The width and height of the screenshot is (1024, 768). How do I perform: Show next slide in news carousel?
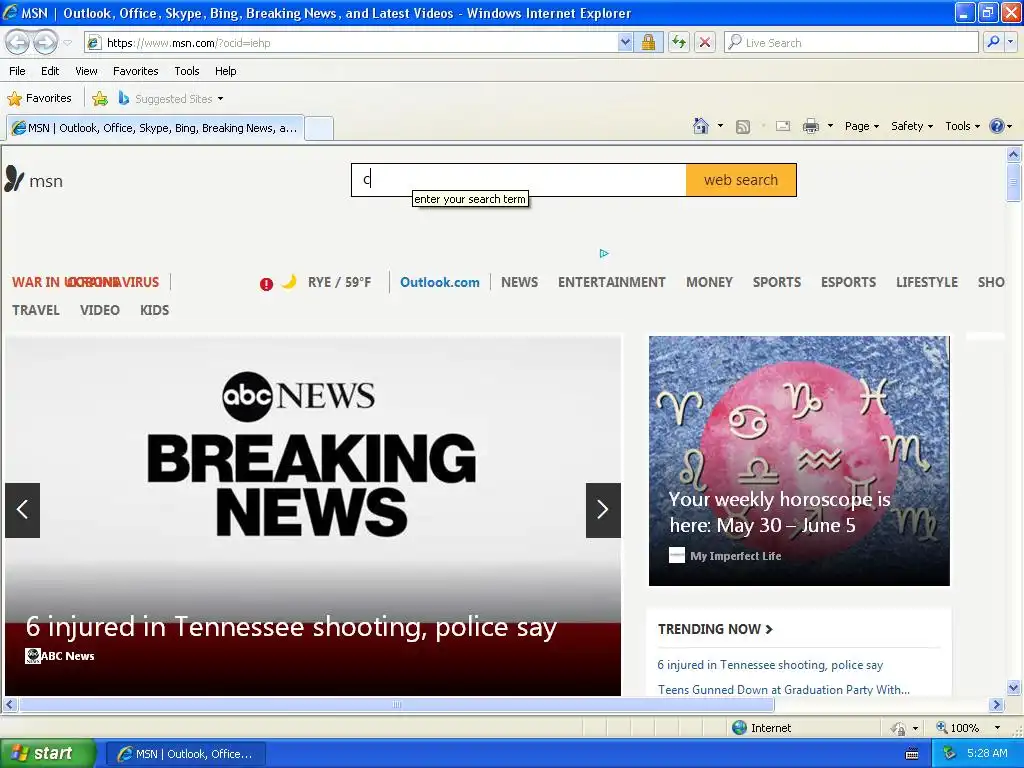[x=603, y=510]
